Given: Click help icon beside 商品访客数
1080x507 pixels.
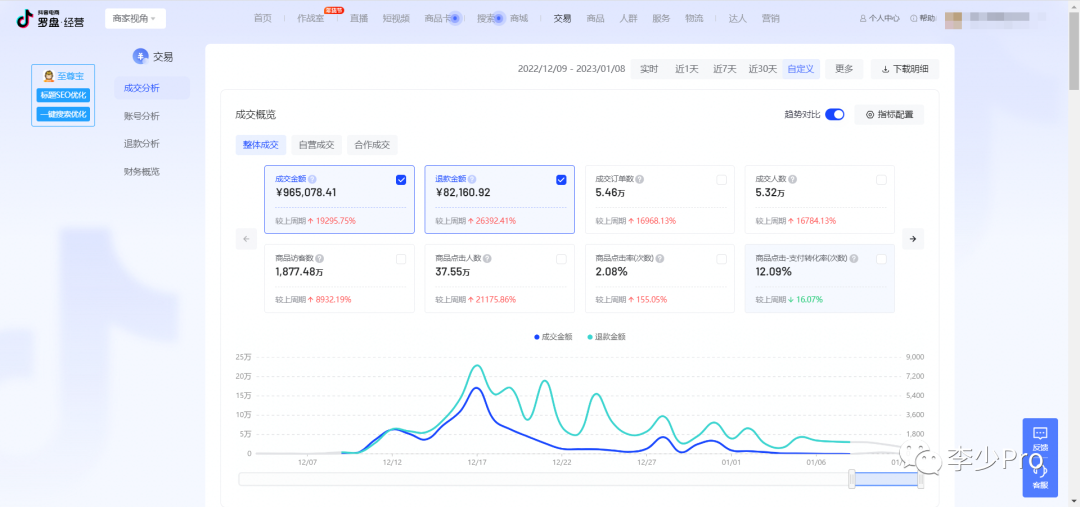Looking at the screenshot, I should pos(320,258).
